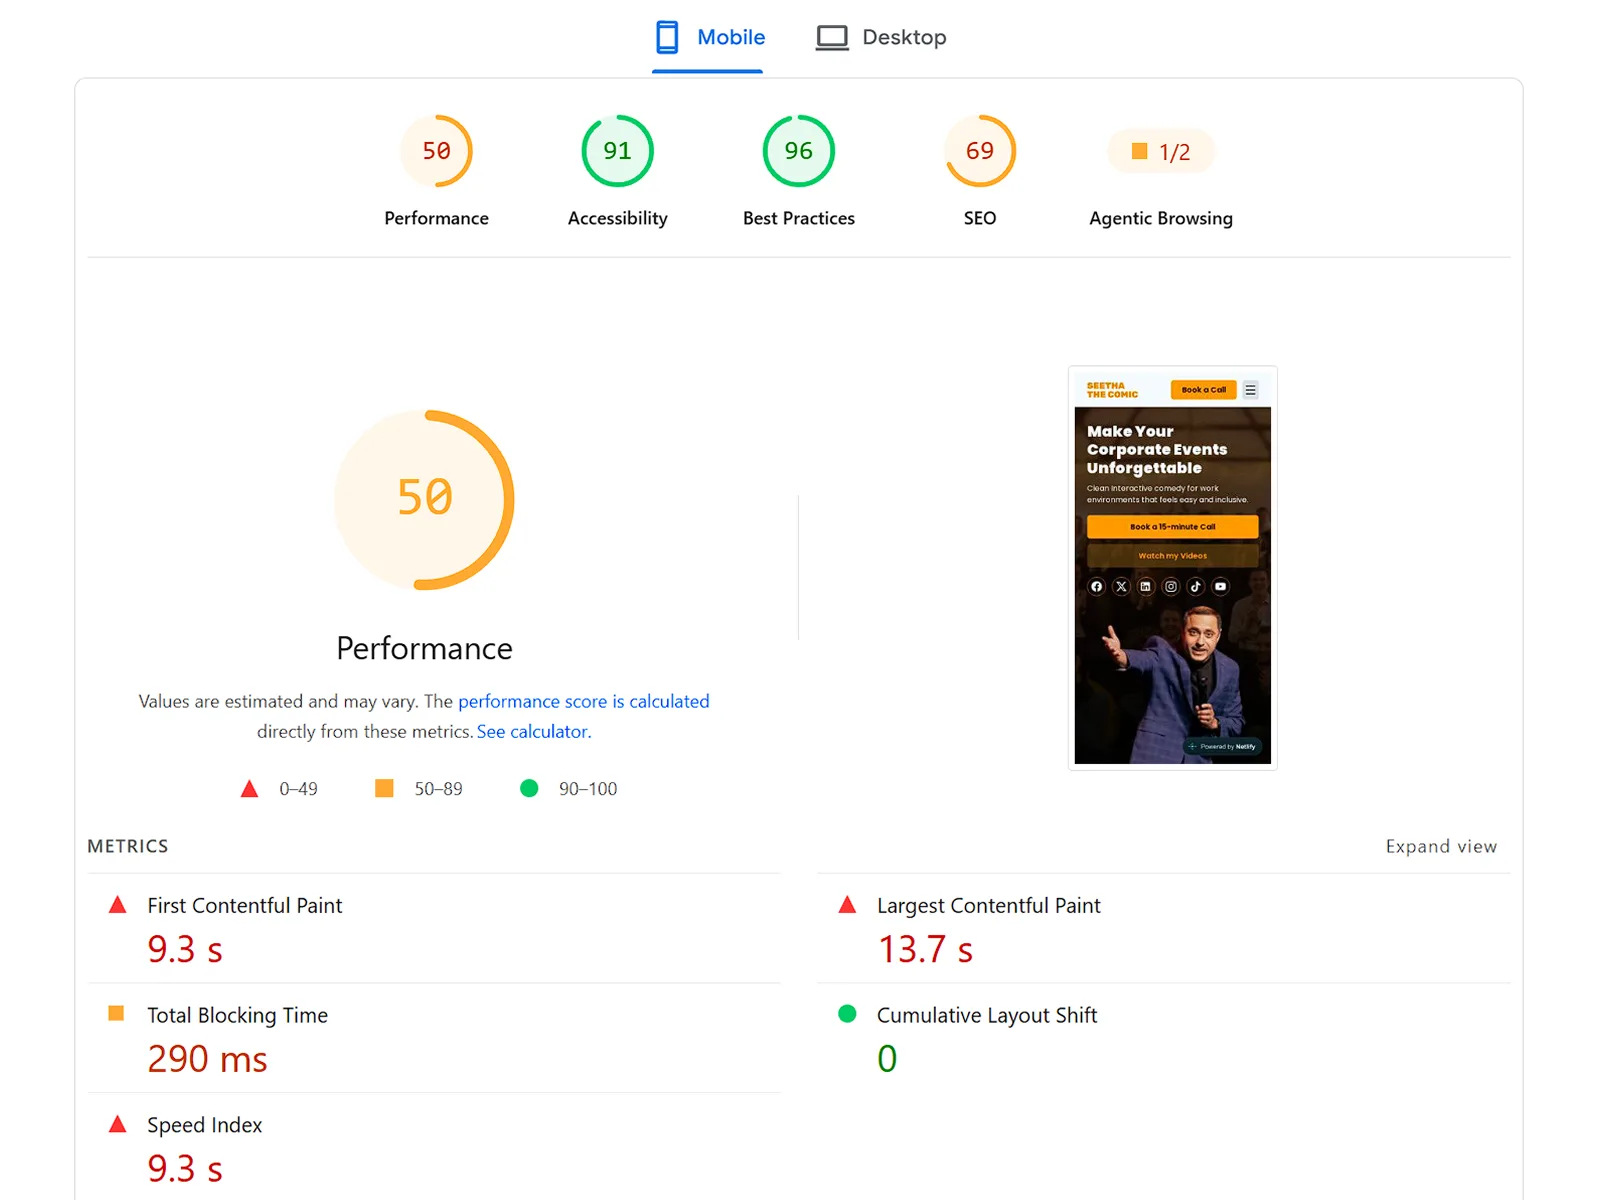Click the 'First Contentful Paint' metric label
The height and width of the screenshot is (1200, 1600).
click(x=244, y=905)
